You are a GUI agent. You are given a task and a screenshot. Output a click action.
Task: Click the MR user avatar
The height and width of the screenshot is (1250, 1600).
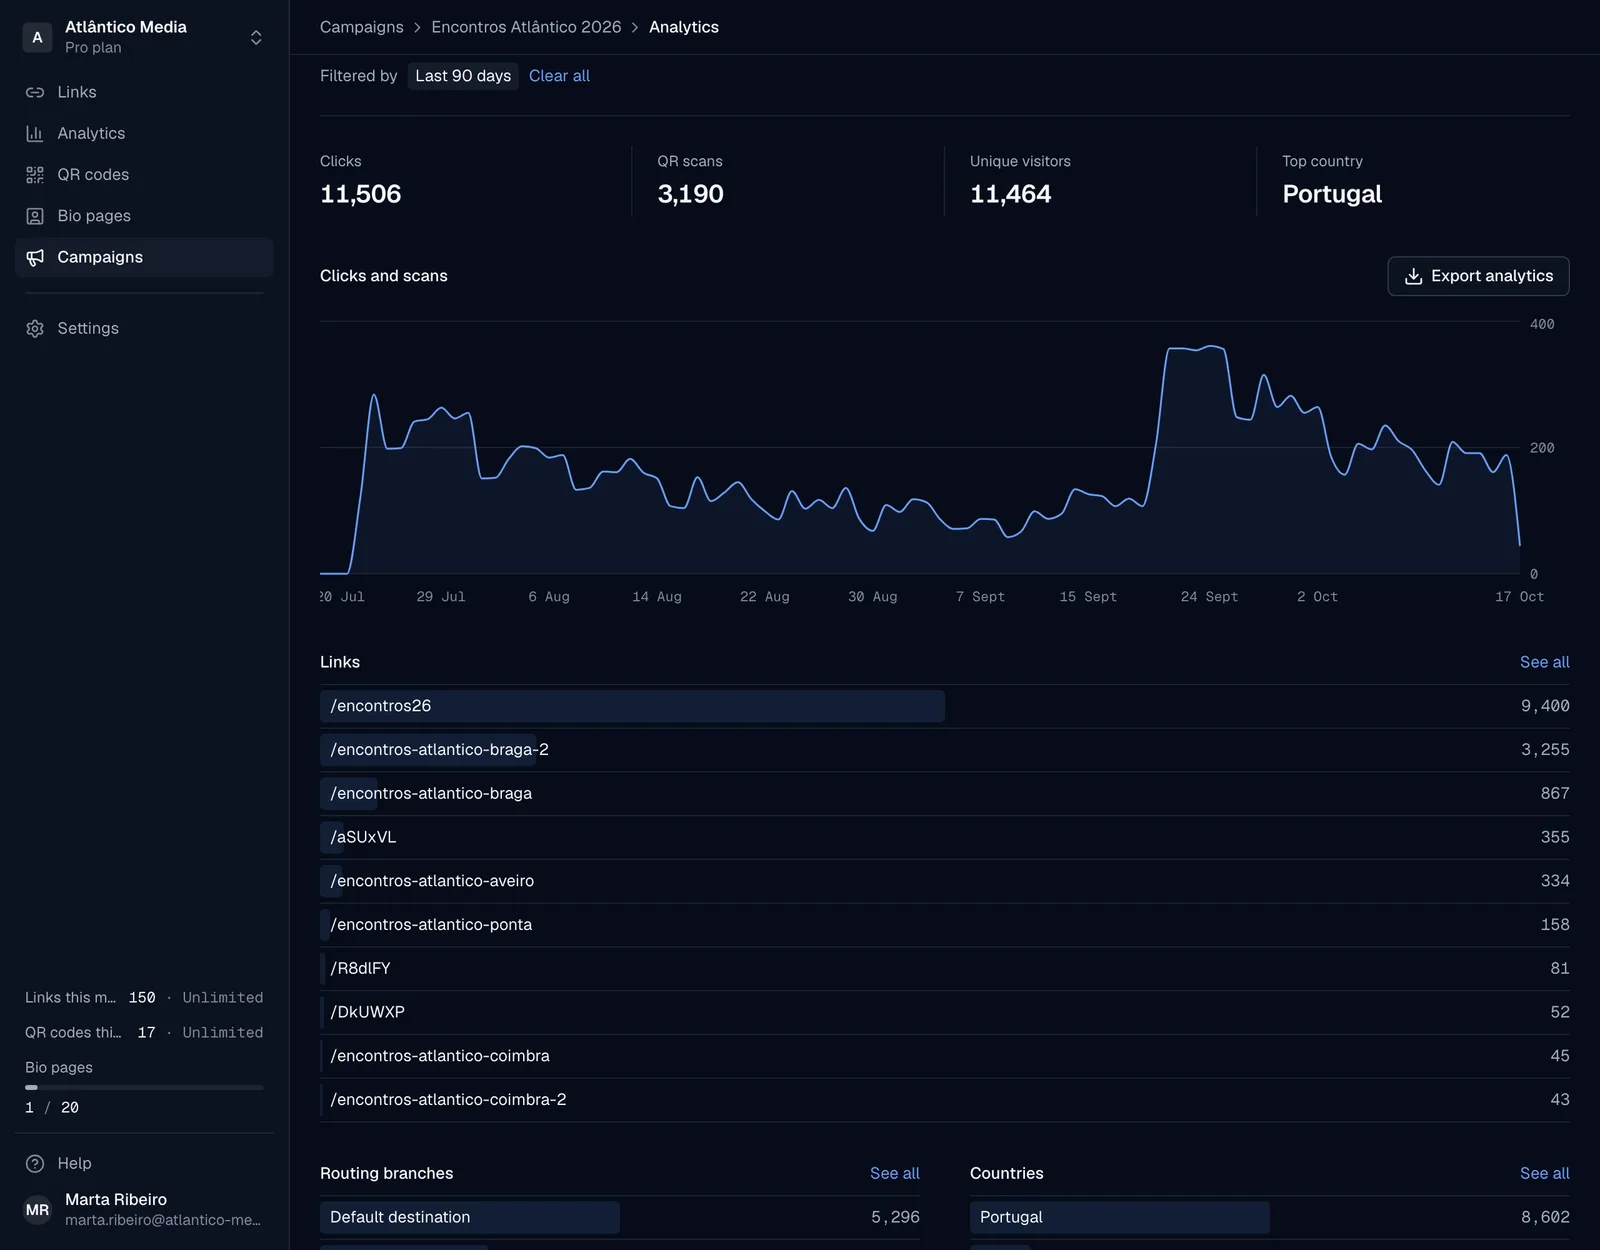(37, 1210)
